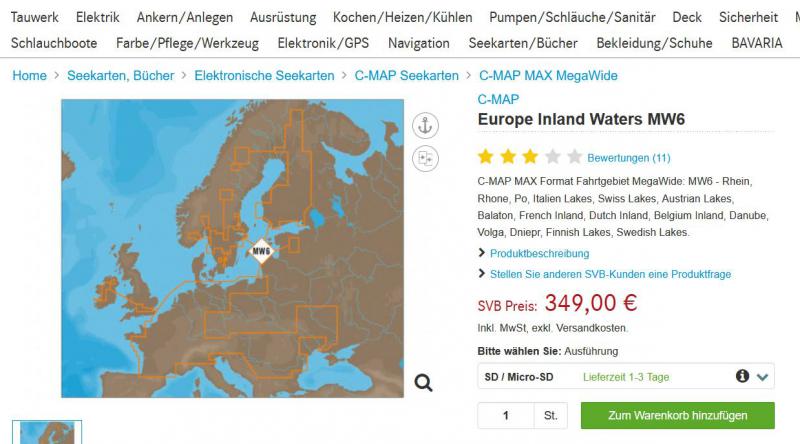The width and height of the screenshot is (800, 444).
Task: Click the C-MAP brand link
Action: (498, 100)
